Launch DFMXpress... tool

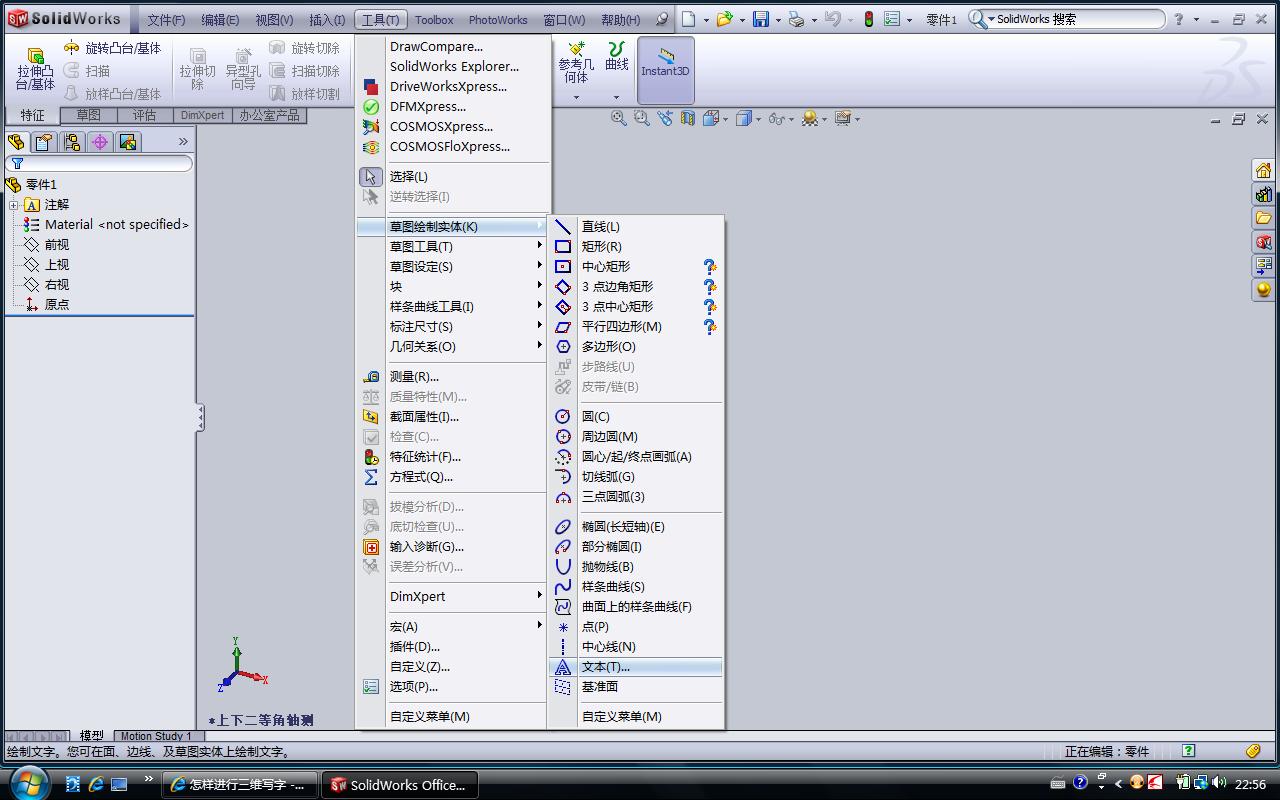tap(452, 107)
